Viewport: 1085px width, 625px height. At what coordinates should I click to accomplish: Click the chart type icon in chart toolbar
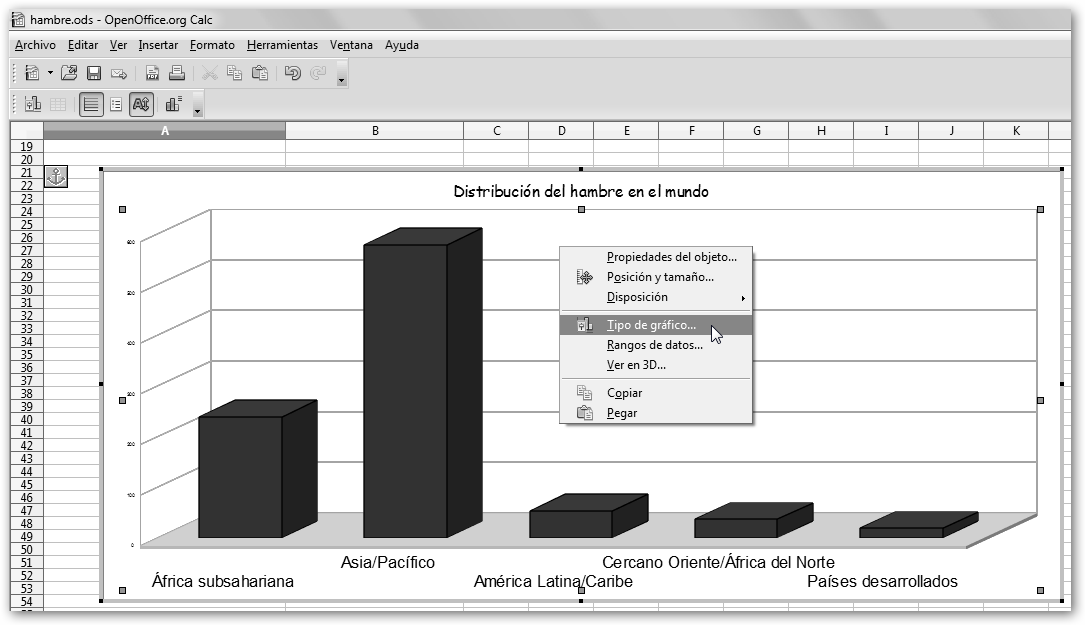[x=33, y=104]
